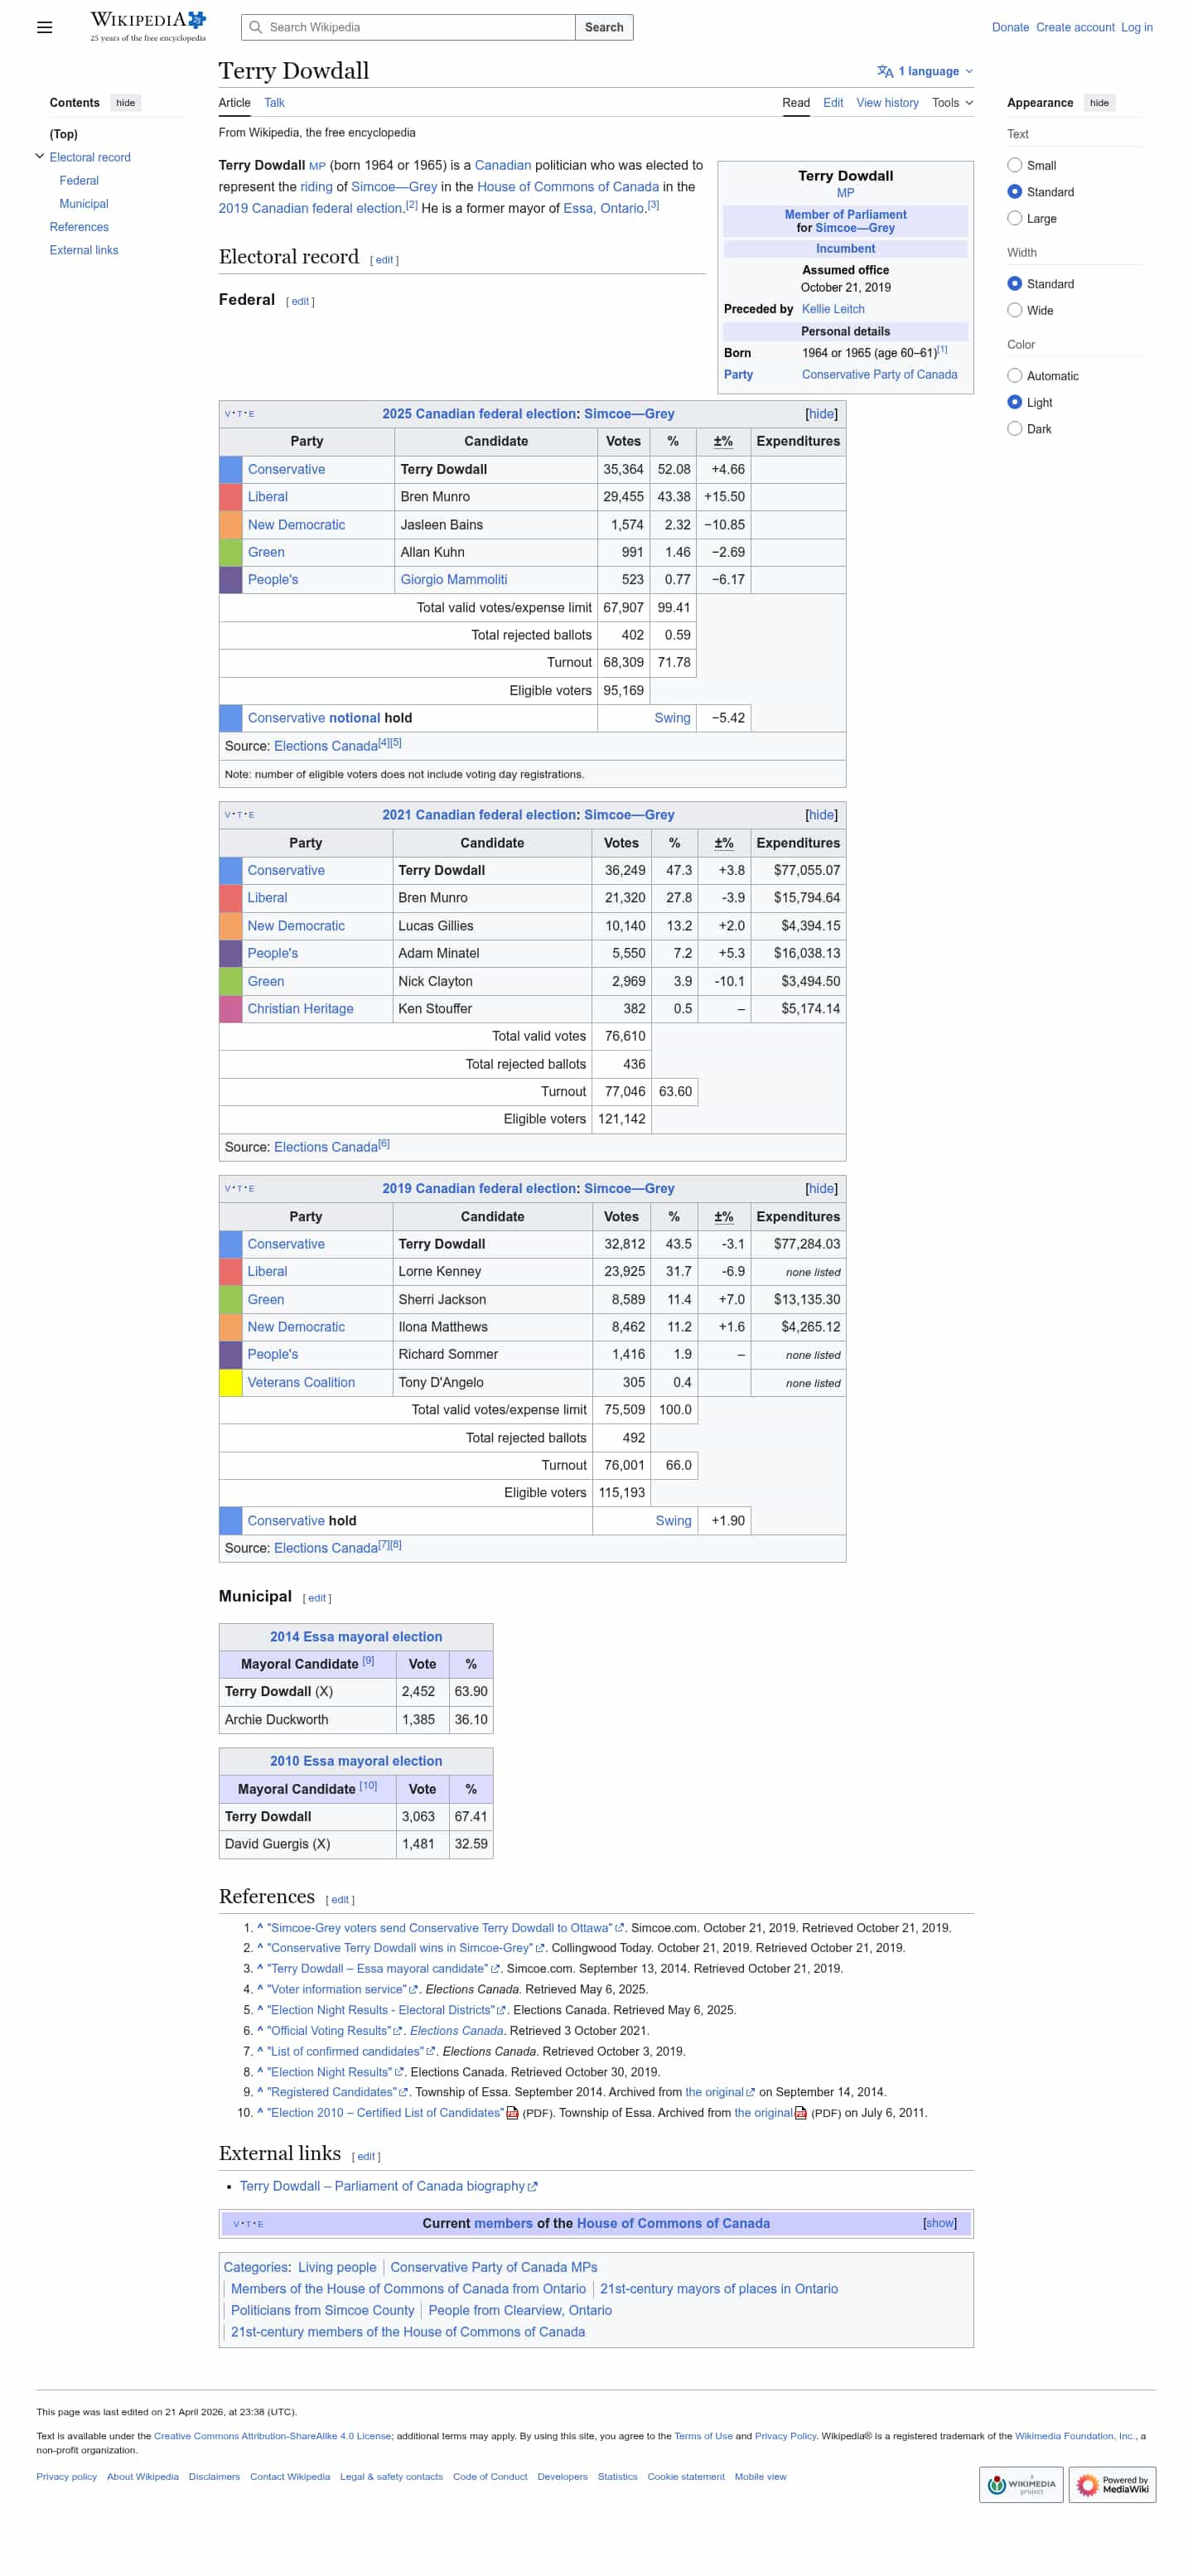Focus the Search Wikipedia input field
The width and height of the screenshot is (1193, 2576).
click(408, 27)
